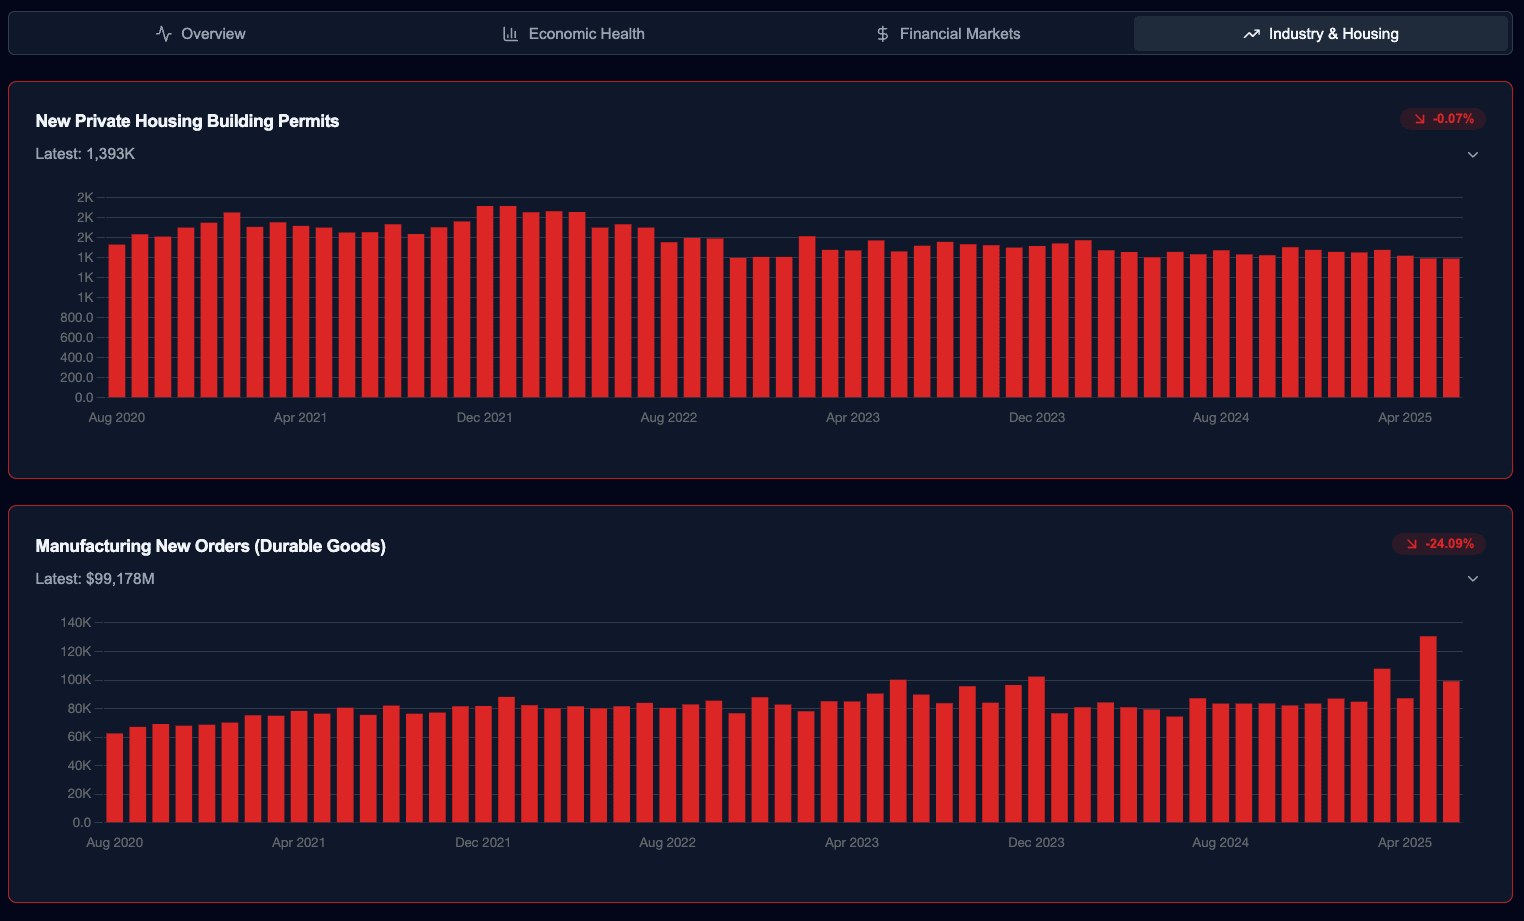Click the Overview pulse icon

pos(164,34)
